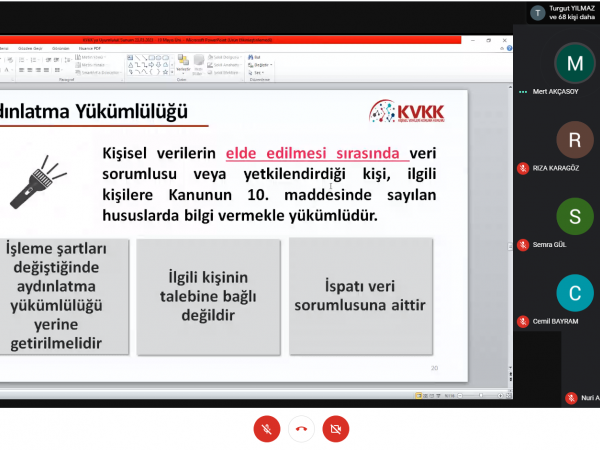Open the Metin Yönü dropdown
Viewport: 600px width, 450px height.
91,57
